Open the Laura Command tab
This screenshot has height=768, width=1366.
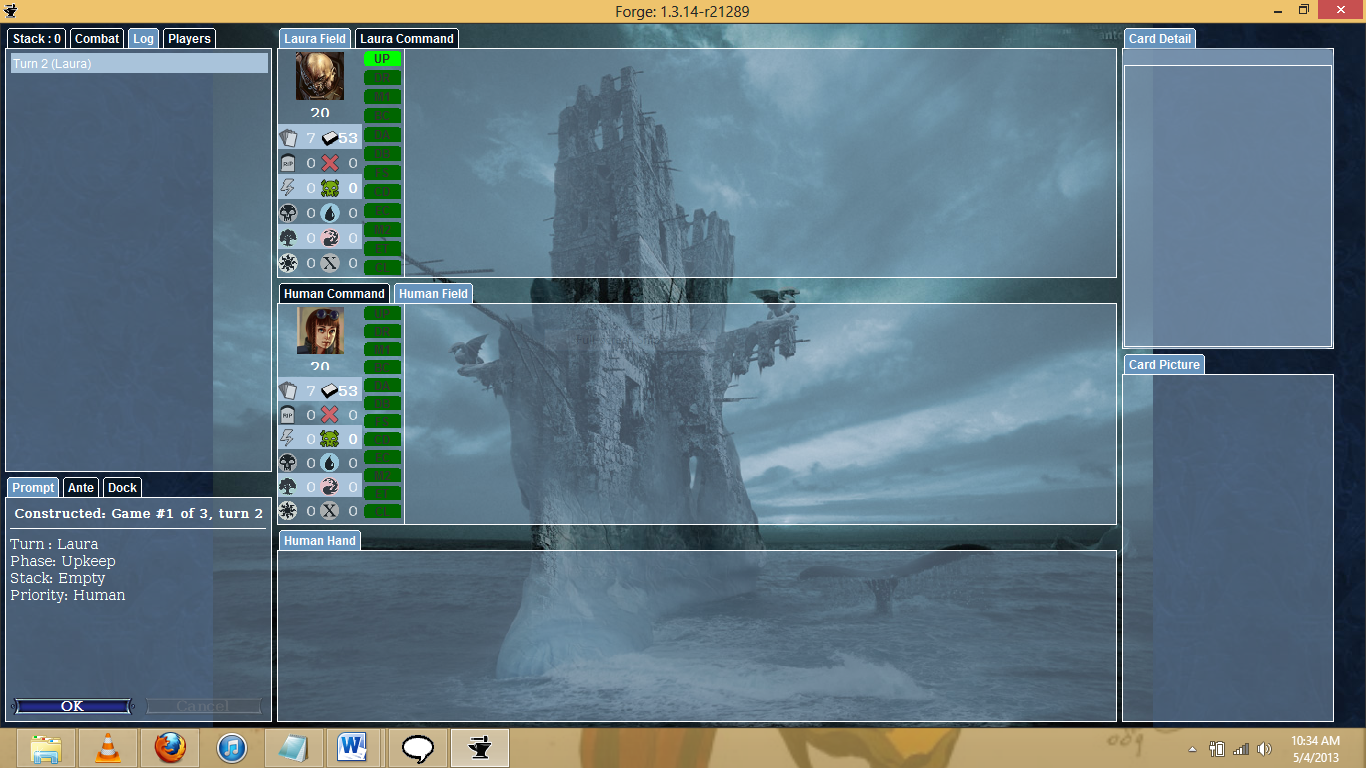[x=407, y=39]
